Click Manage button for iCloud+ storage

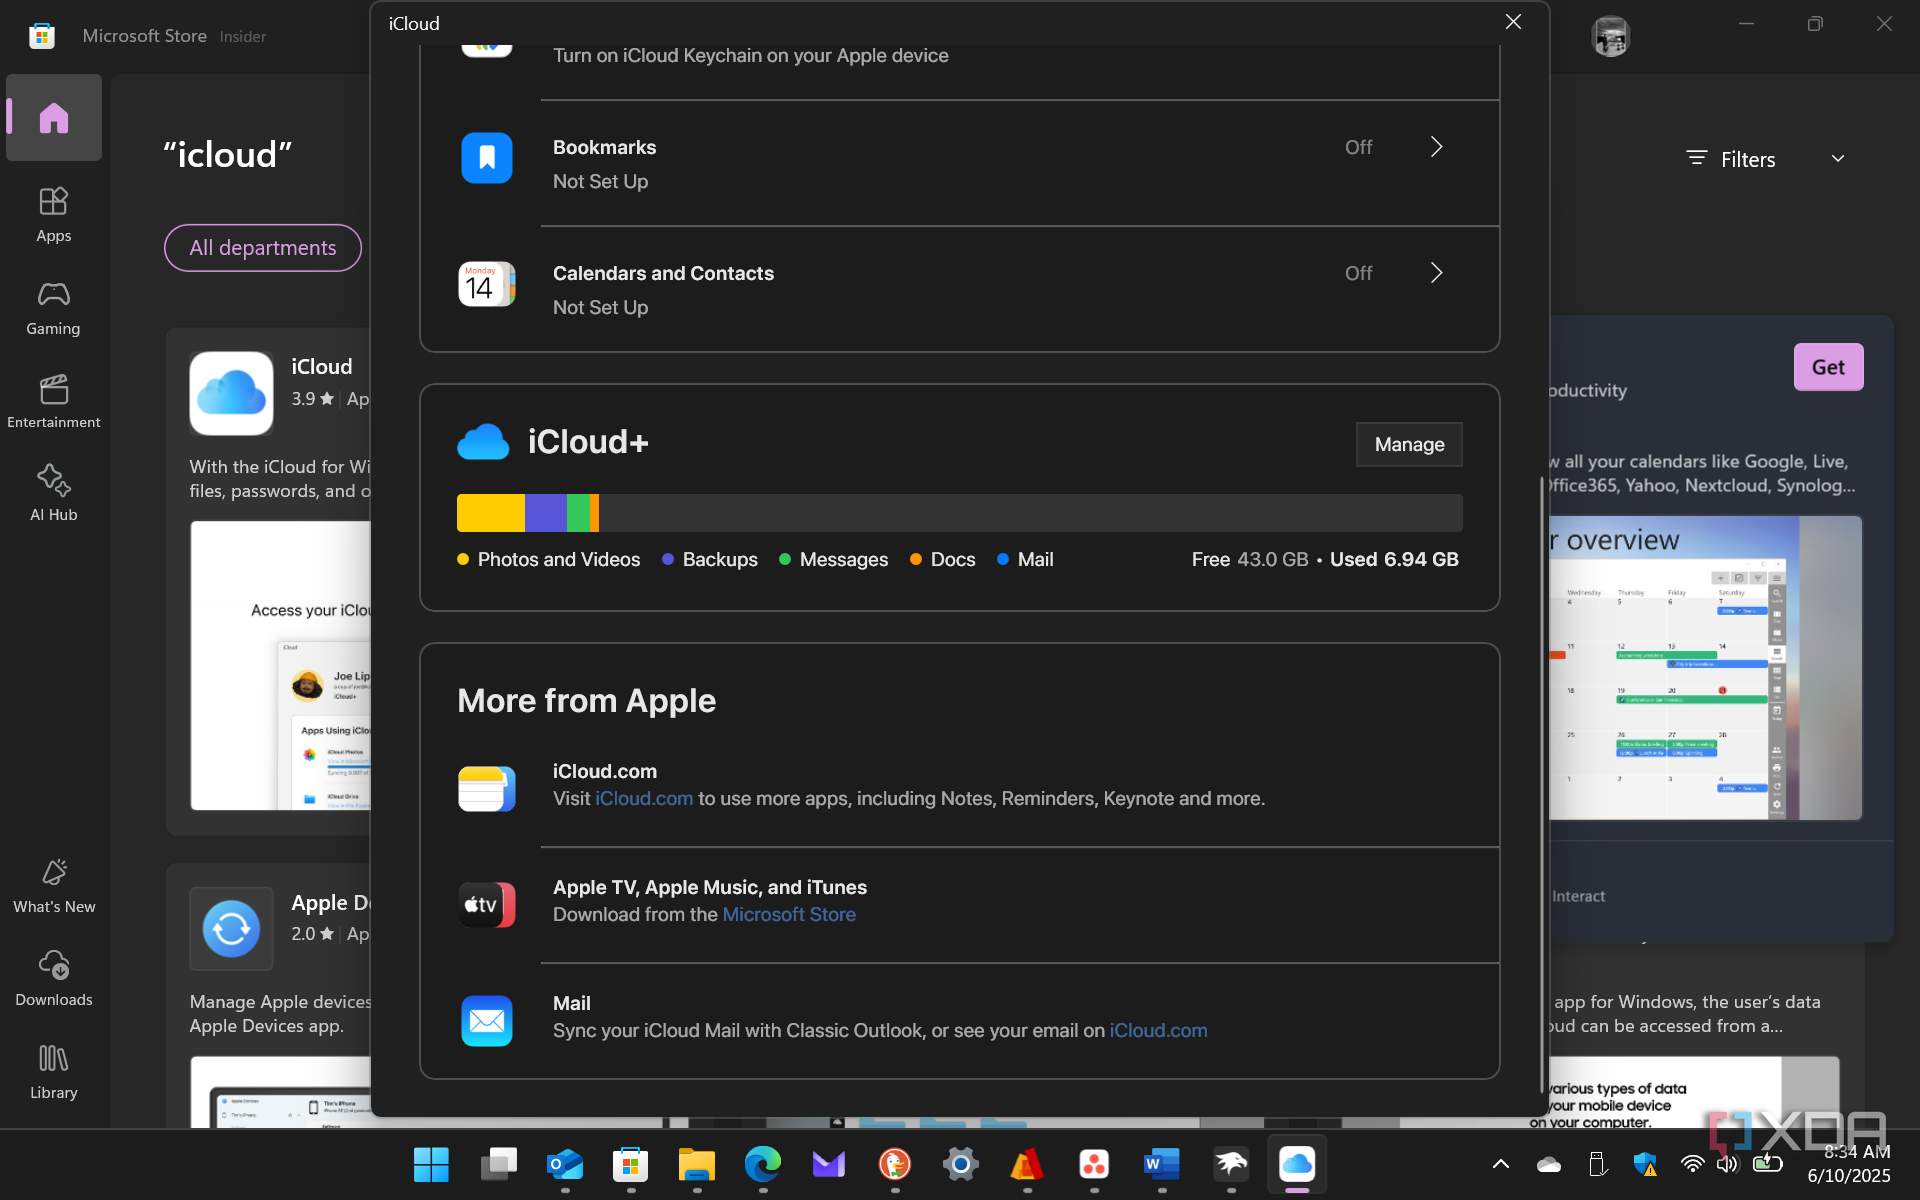(1409, 444)
